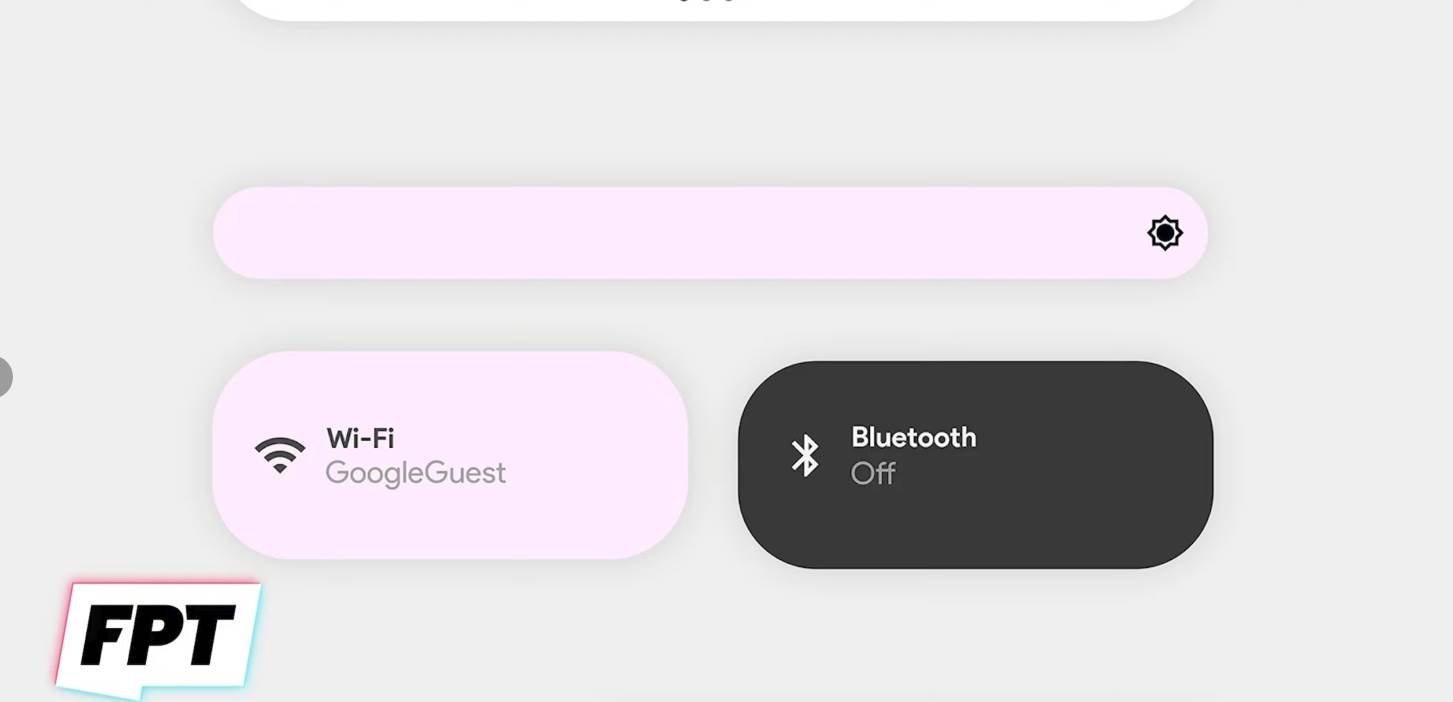This screenshot has height=702, width=1453.
Task: Select the GoogleGuest network name
Action: pos(416,472)
